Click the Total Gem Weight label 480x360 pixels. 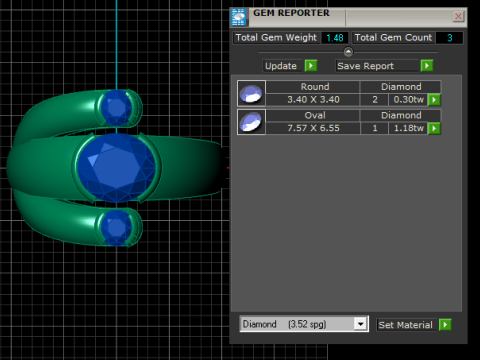click(276, 38)
